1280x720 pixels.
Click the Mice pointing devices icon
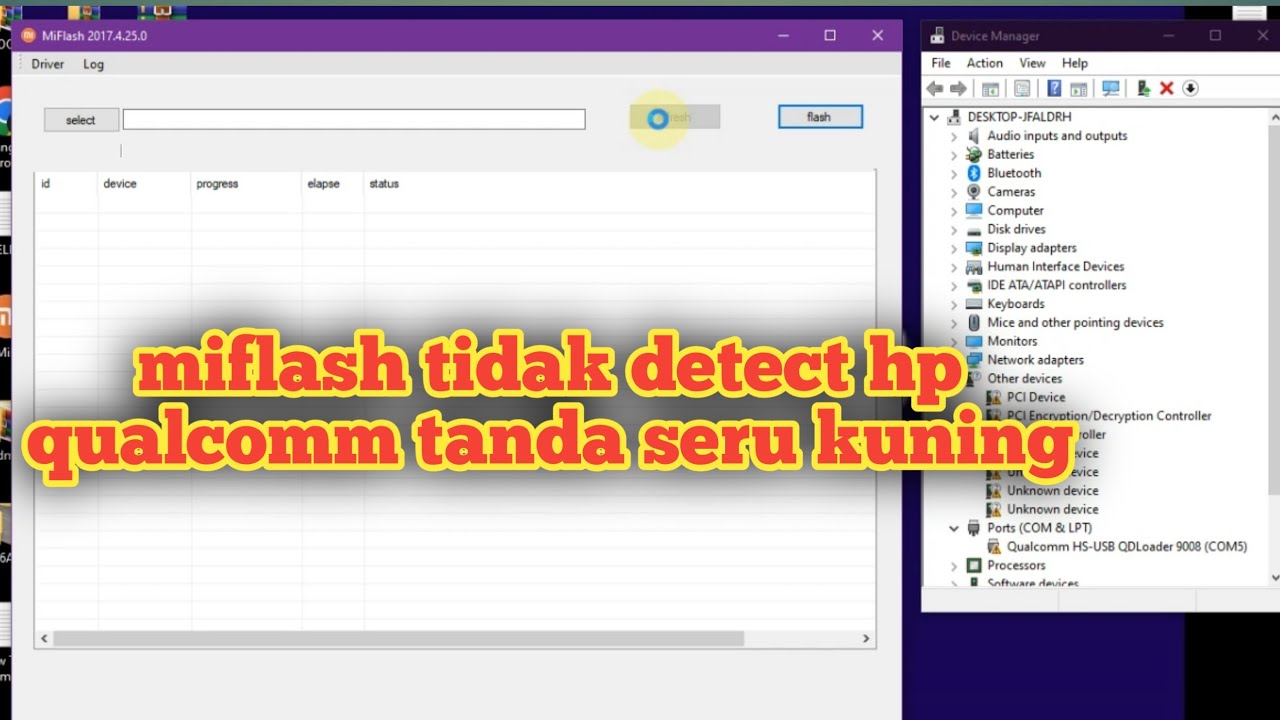pyautogui.click(x=974, y=323)
